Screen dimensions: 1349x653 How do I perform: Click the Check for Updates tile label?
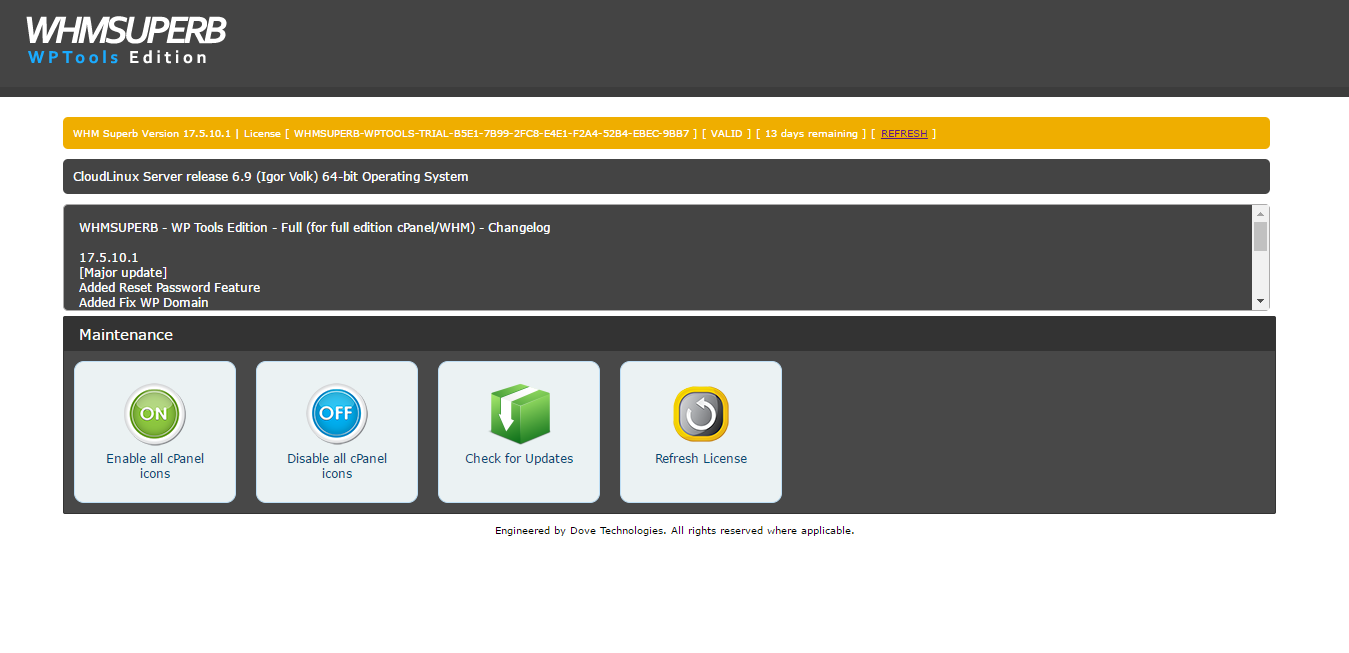(518, 458)
